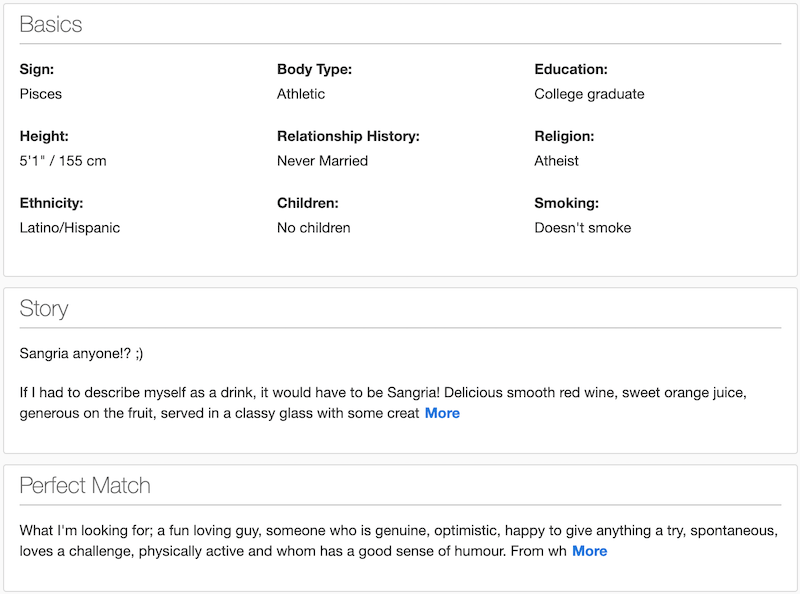Click the Atheist religion value
The width and height of the screenshot is (800, 594).
click(556, 161)
